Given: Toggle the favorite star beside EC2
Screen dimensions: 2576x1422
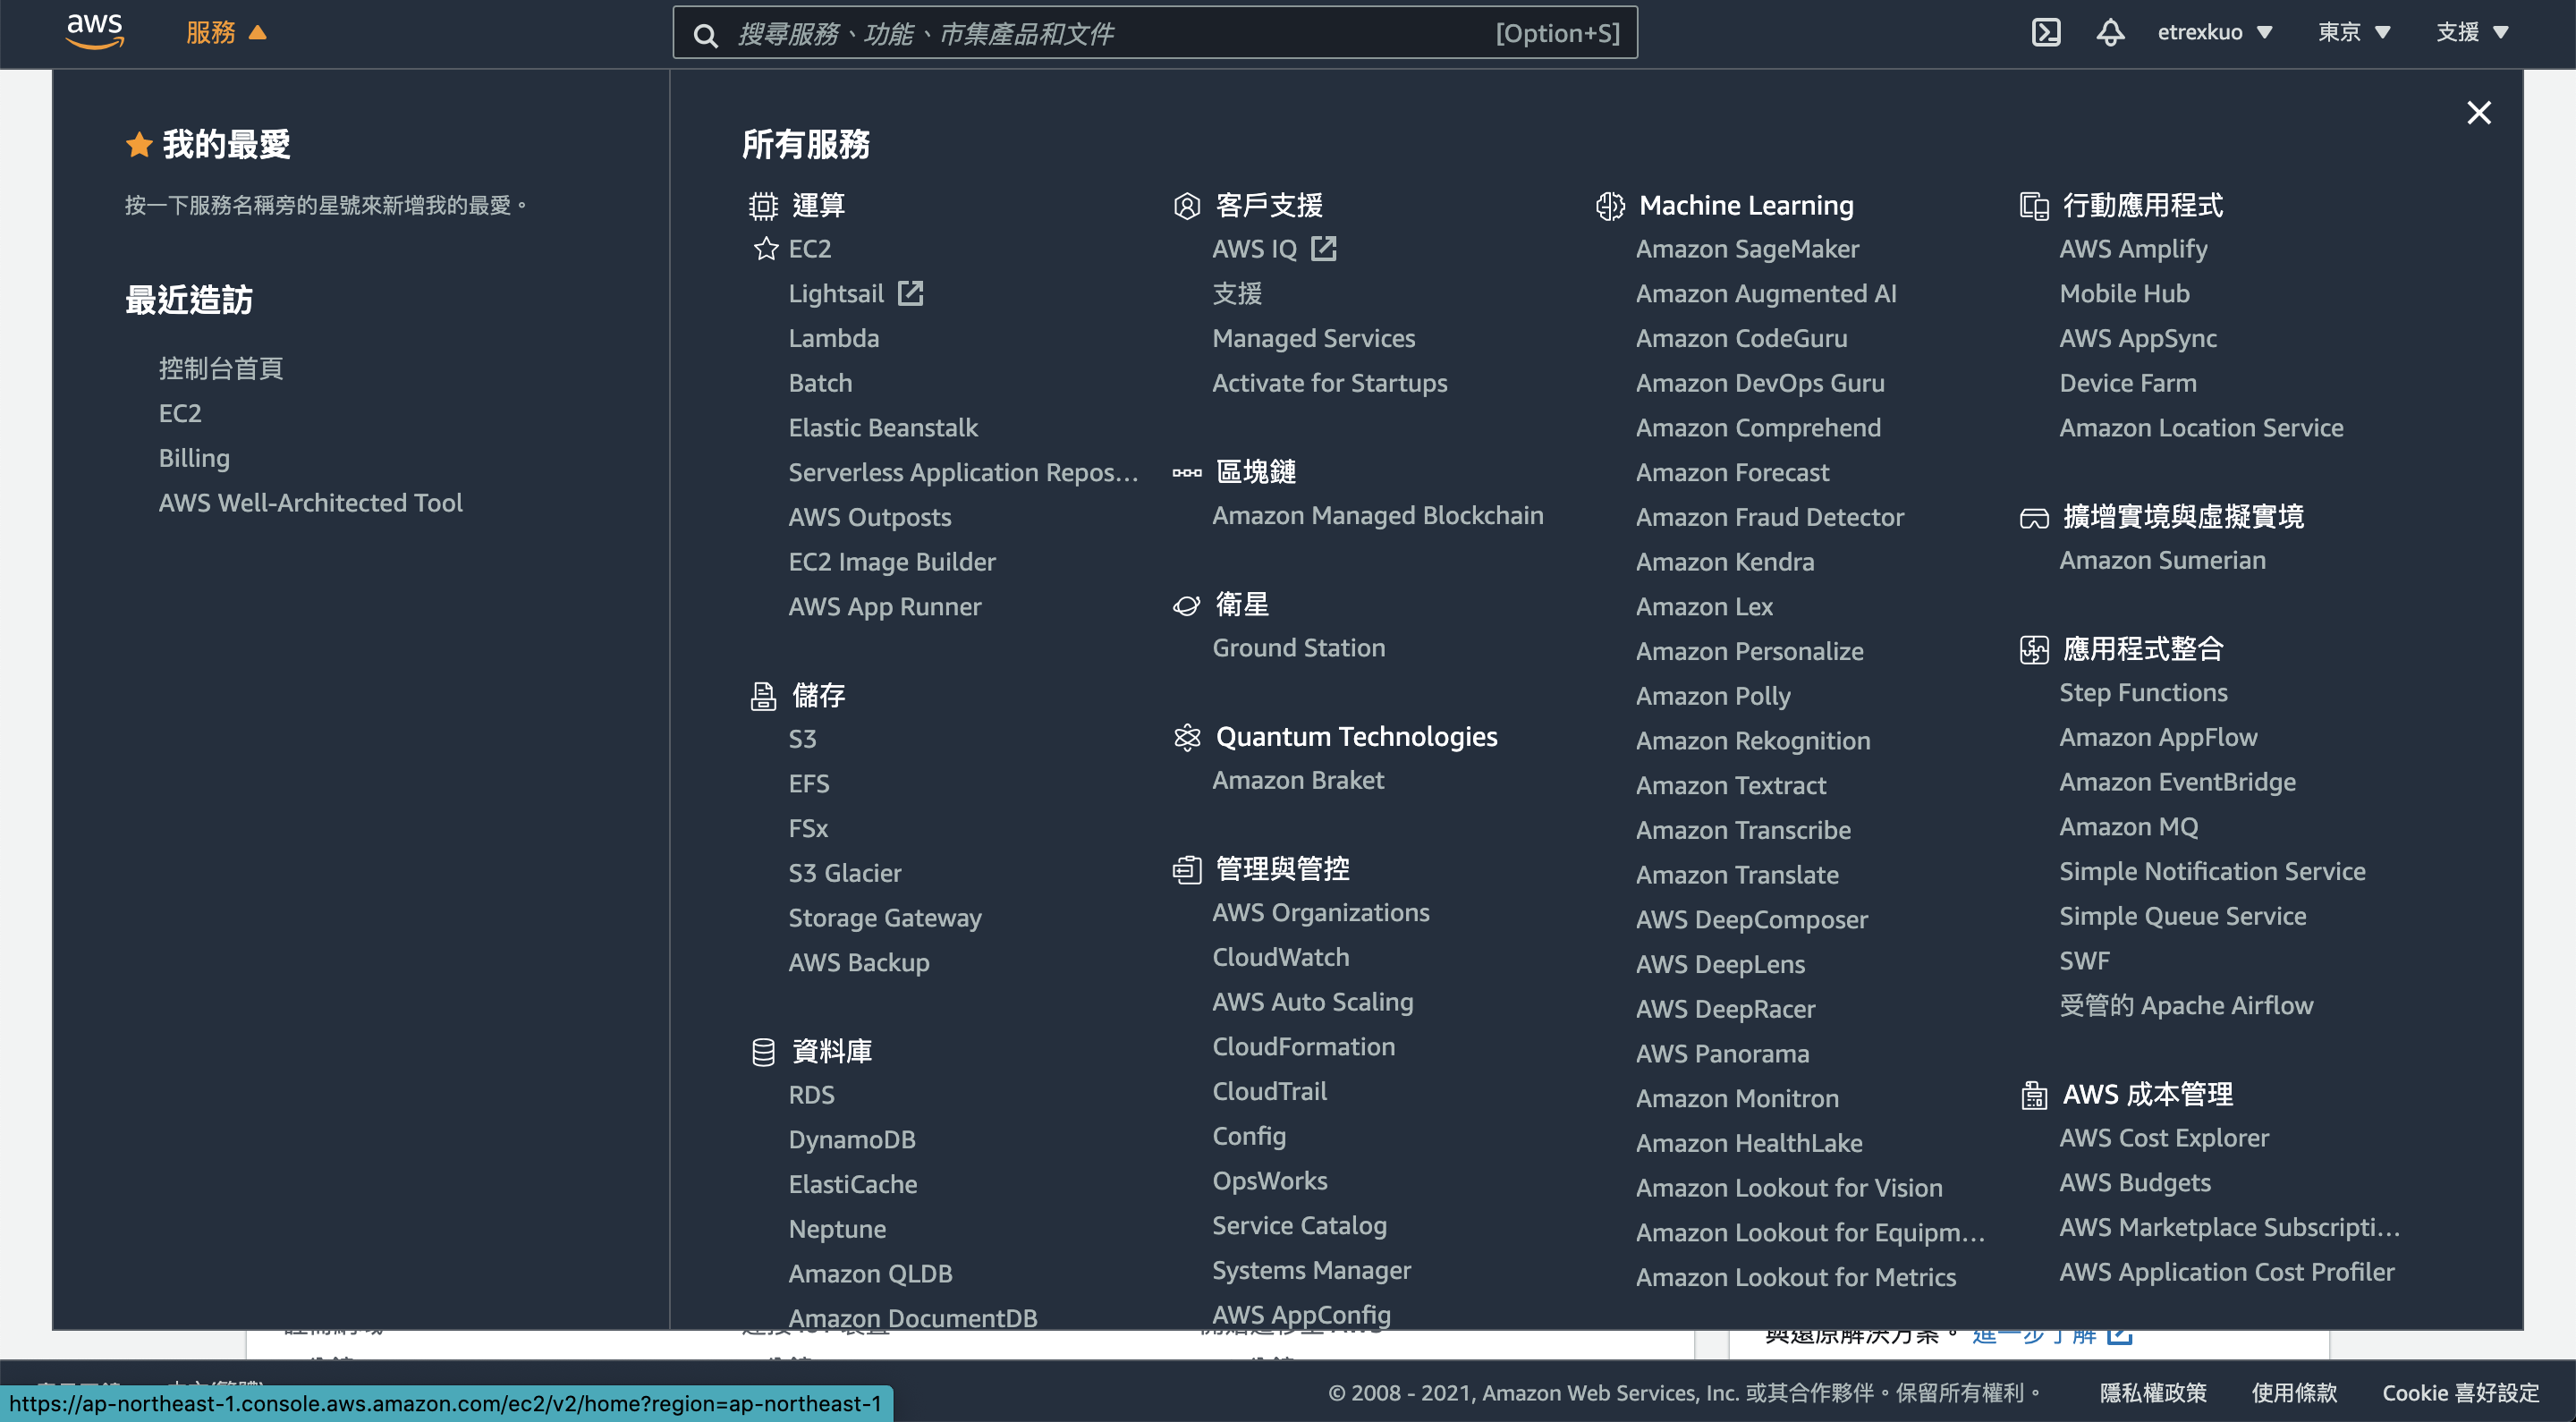Looking at the screenshot, I should (x=765, y=249).
